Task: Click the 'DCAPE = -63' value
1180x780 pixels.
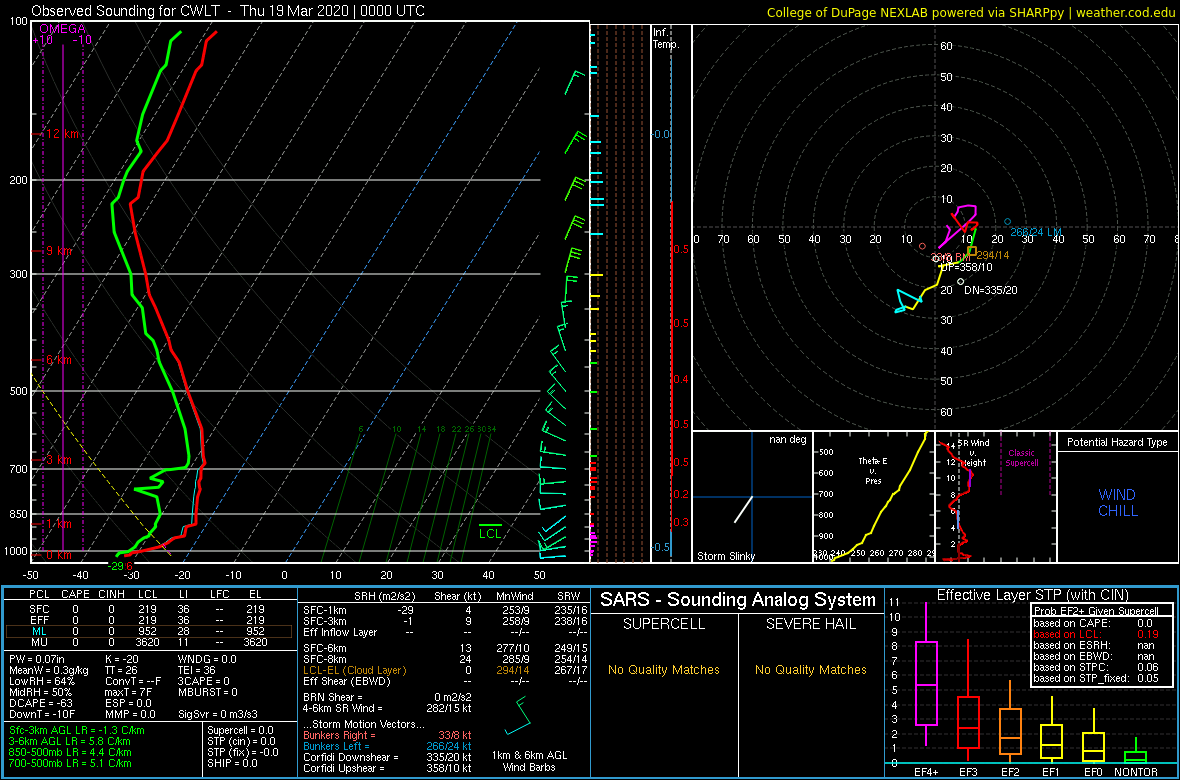Action: coord(40,702)
